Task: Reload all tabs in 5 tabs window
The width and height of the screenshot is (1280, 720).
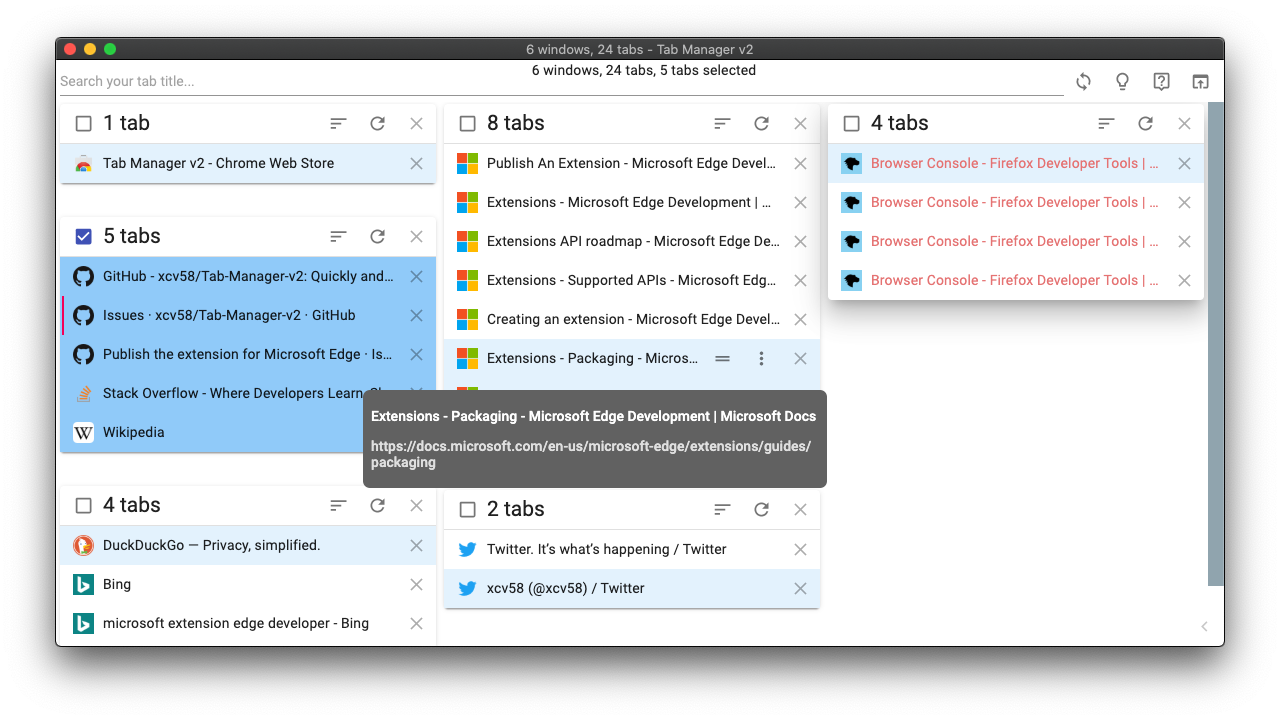Action: point(378,237)
